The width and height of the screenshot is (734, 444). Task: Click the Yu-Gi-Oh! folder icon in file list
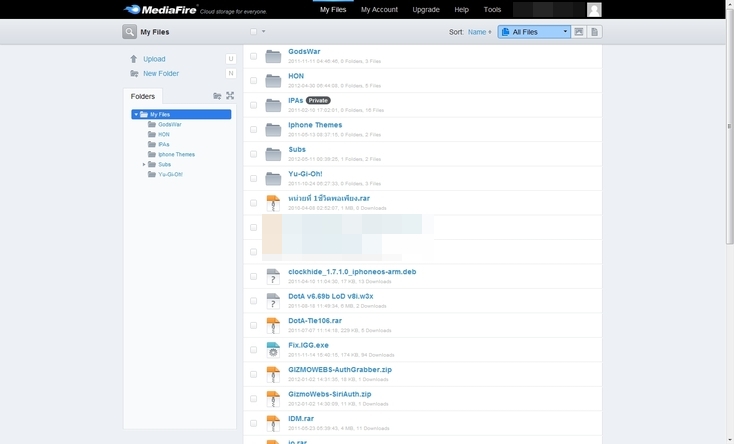273,178
